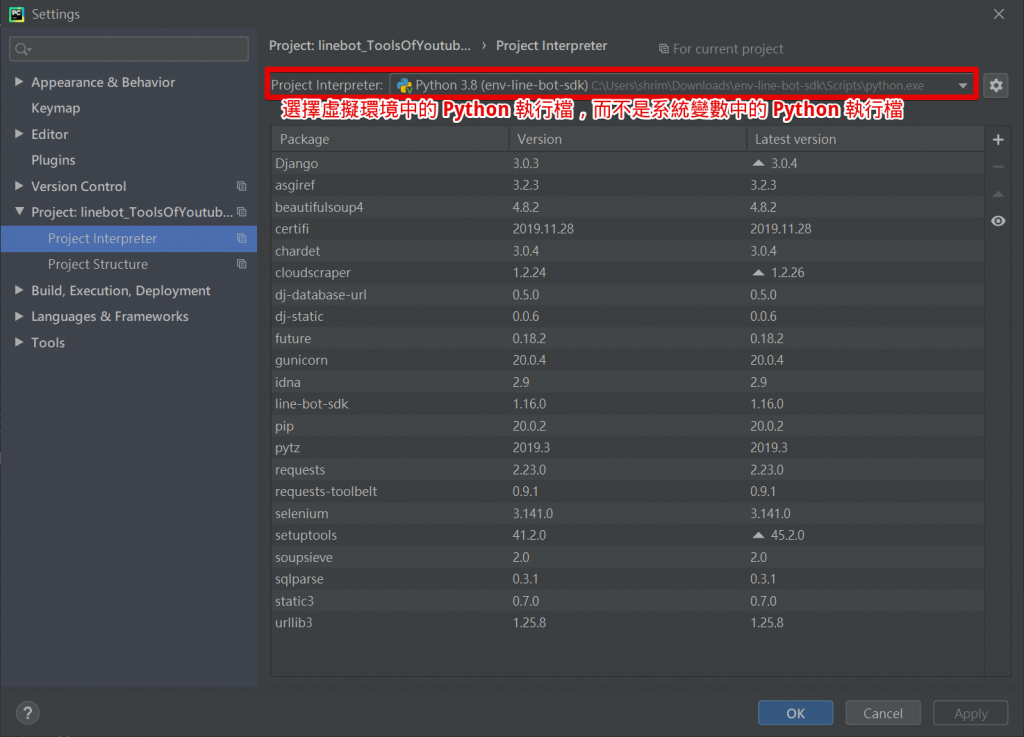Expand Languages & Frameworks section

point(19,316)
